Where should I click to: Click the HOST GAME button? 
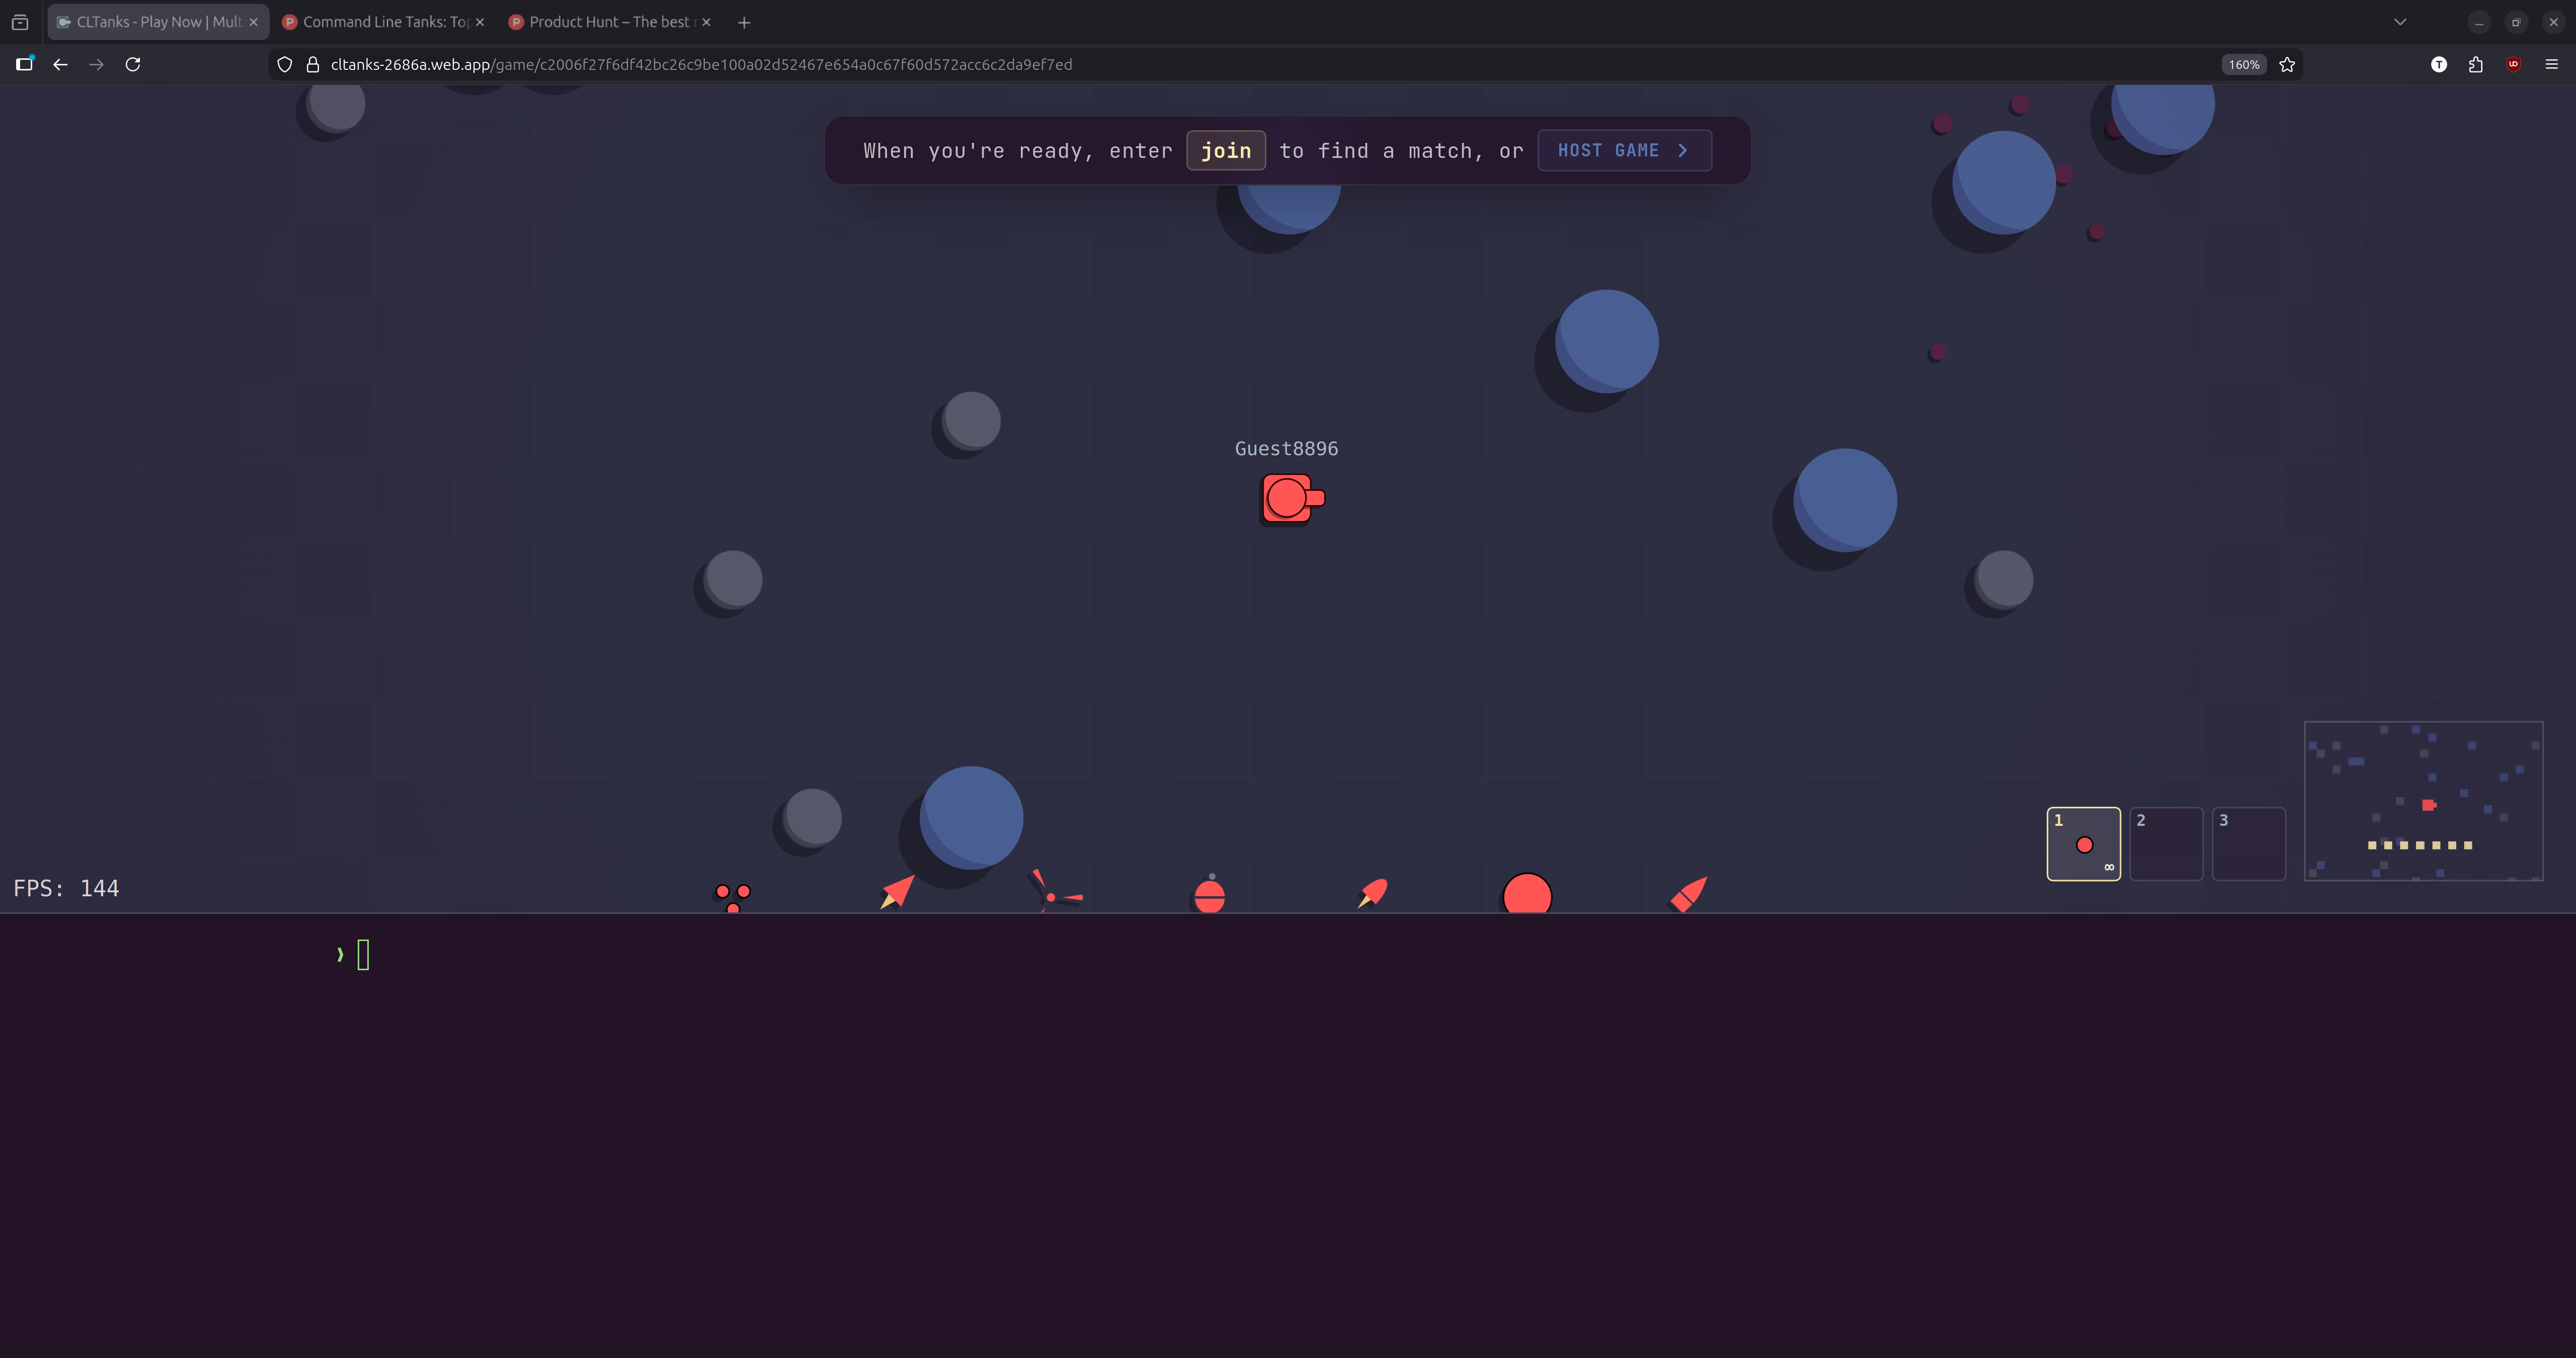[x=1624, y=150]
